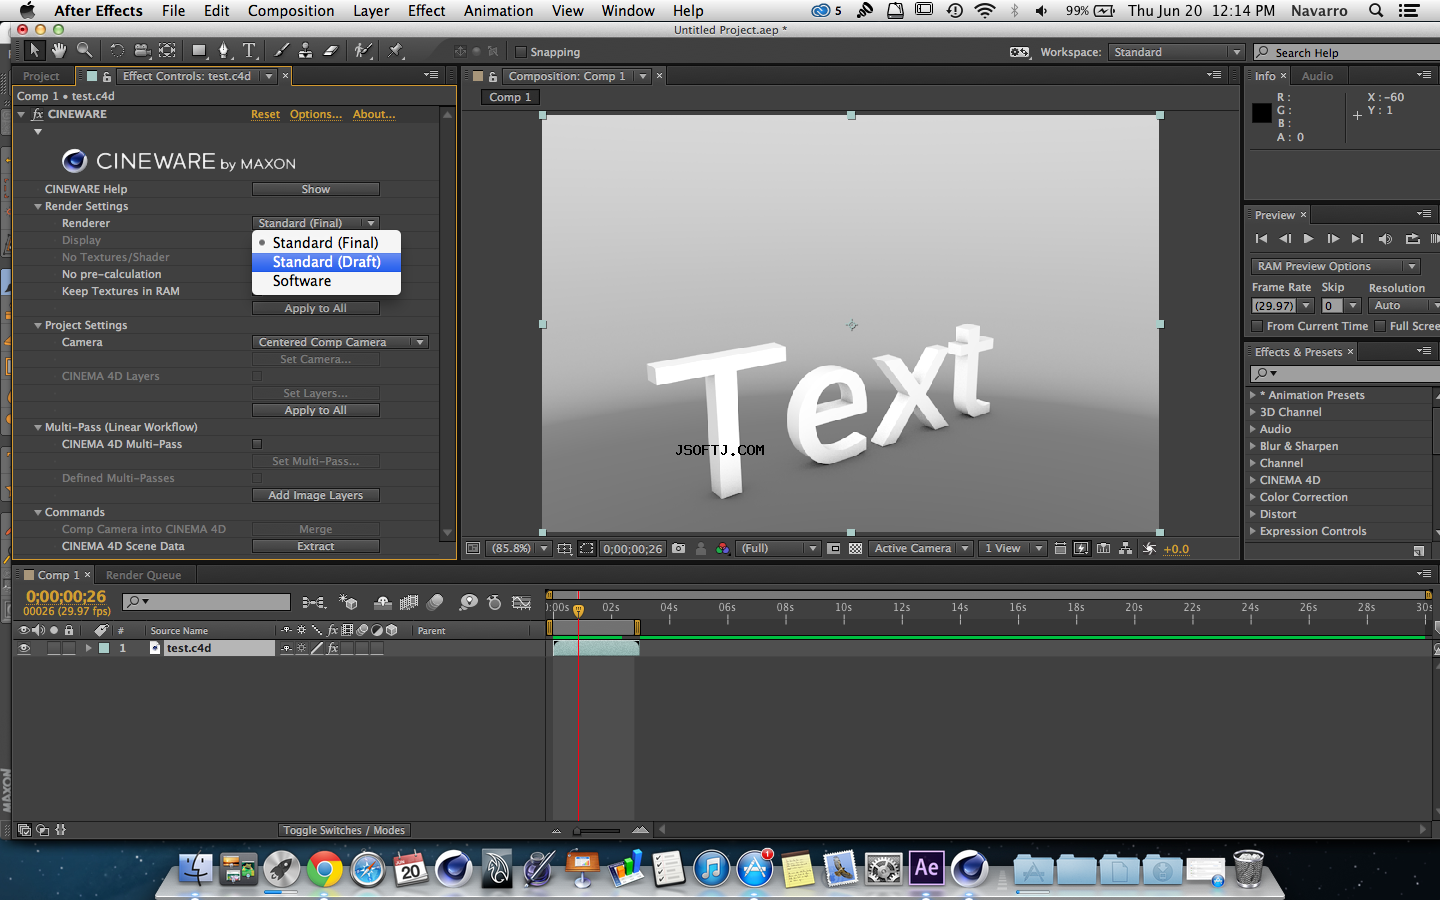Click Show button for CINEWARE Help
This screenshot has width=1440, height=900.
tap(316, 189)
